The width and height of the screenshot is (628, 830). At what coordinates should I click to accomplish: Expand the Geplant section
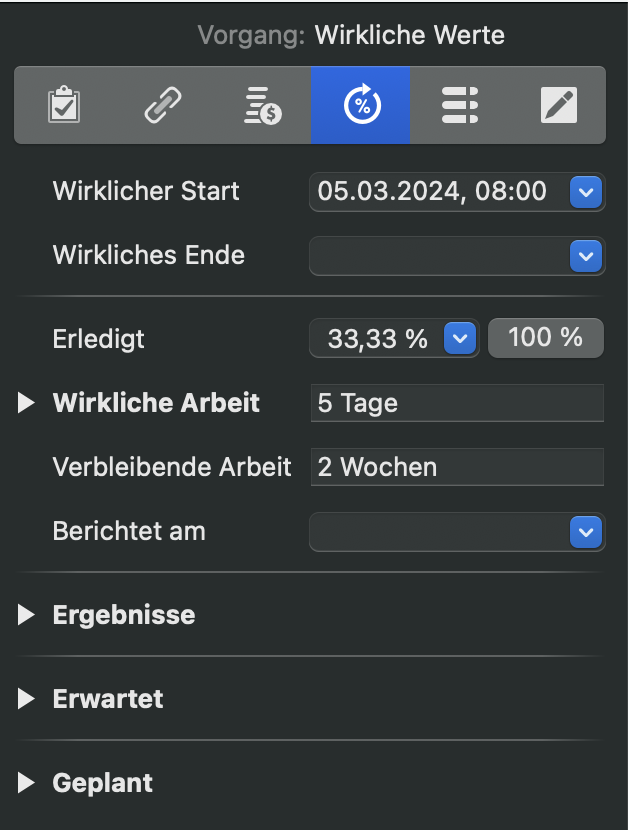24,783
